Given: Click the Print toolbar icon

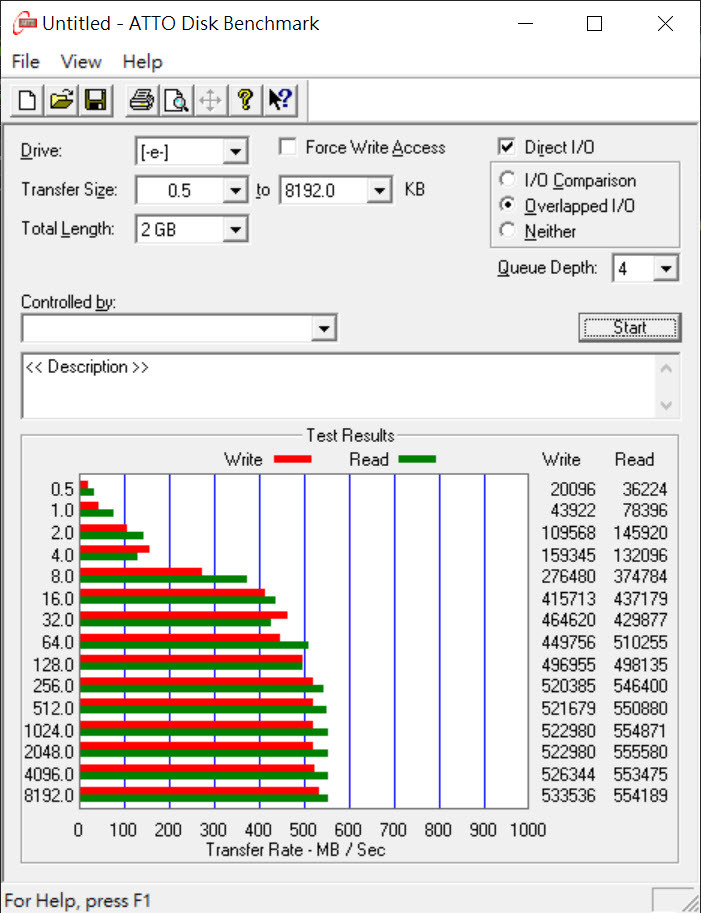Looking at the screenshot, I should coord(141,100).
